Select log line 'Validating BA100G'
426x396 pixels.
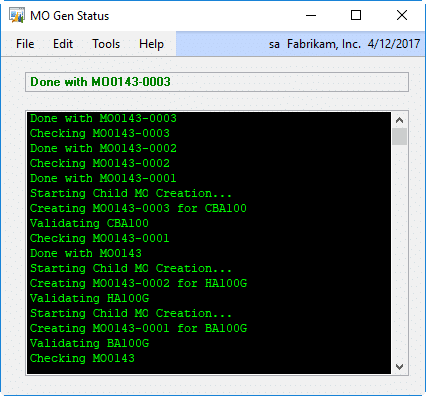pyautogui.click(x=89, y=343)
